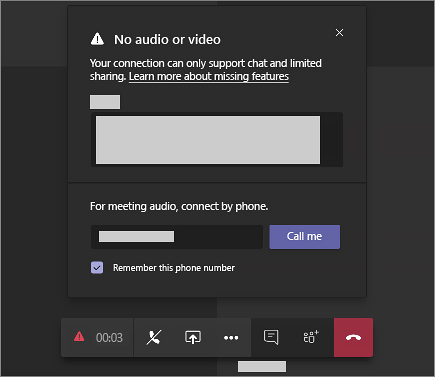Uncheck Remember this phone number
Viewport: 435px width, 377px height.
[97, 268]
